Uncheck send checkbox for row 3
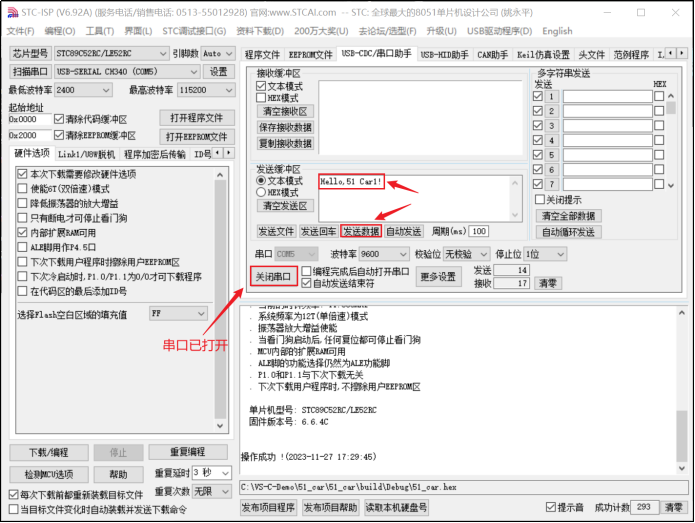Image resolution: width=695 pixels, height=523 pixels. point(538,125)
